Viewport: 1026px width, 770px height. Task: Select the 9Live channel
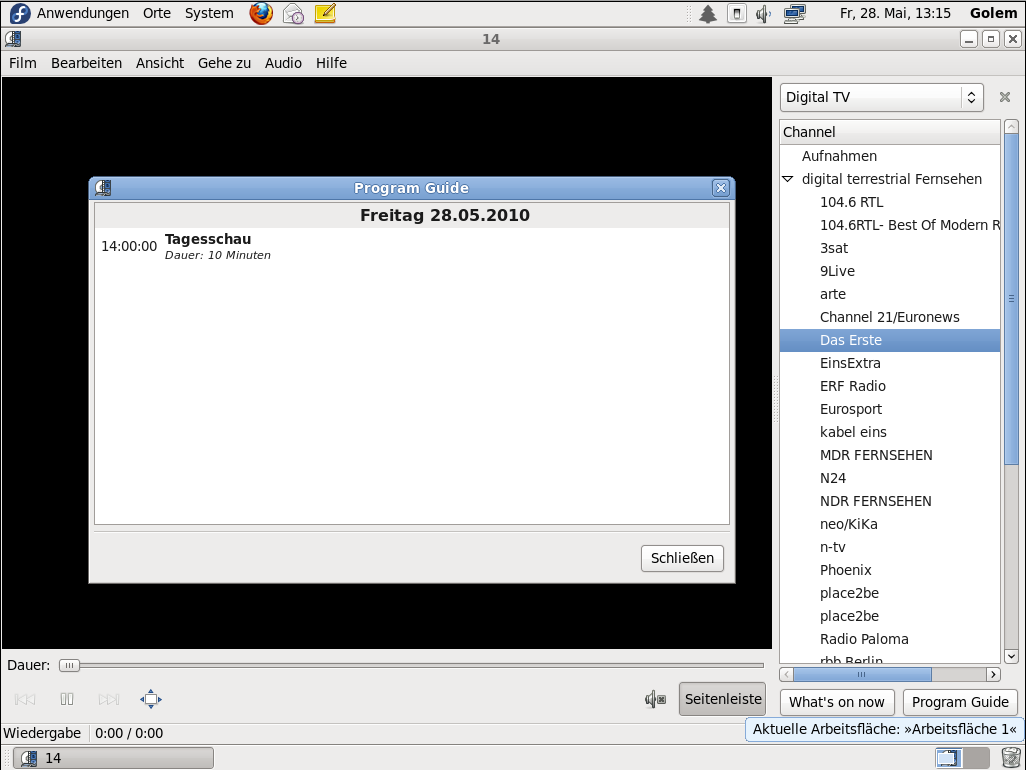tap(837, 271)
